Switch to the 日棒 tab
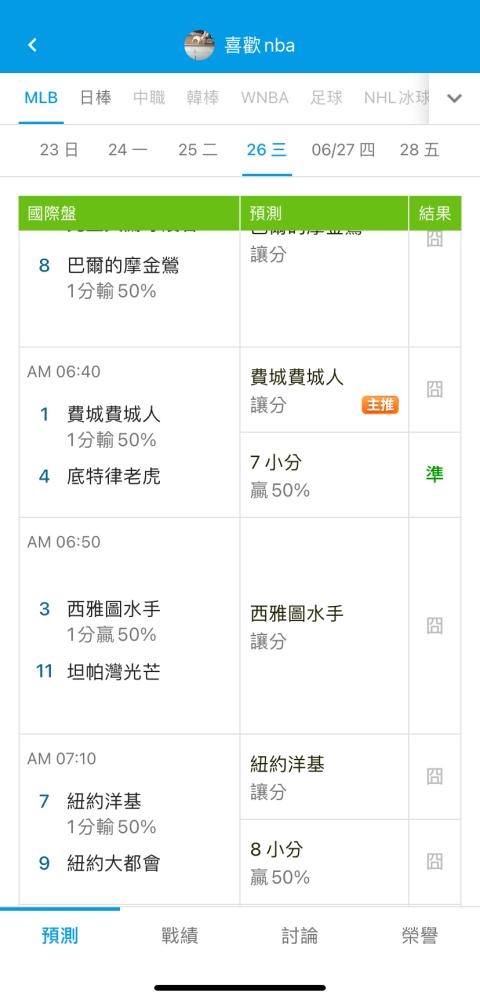This screenshot has width=480, height=1000. tap(96, 98)
